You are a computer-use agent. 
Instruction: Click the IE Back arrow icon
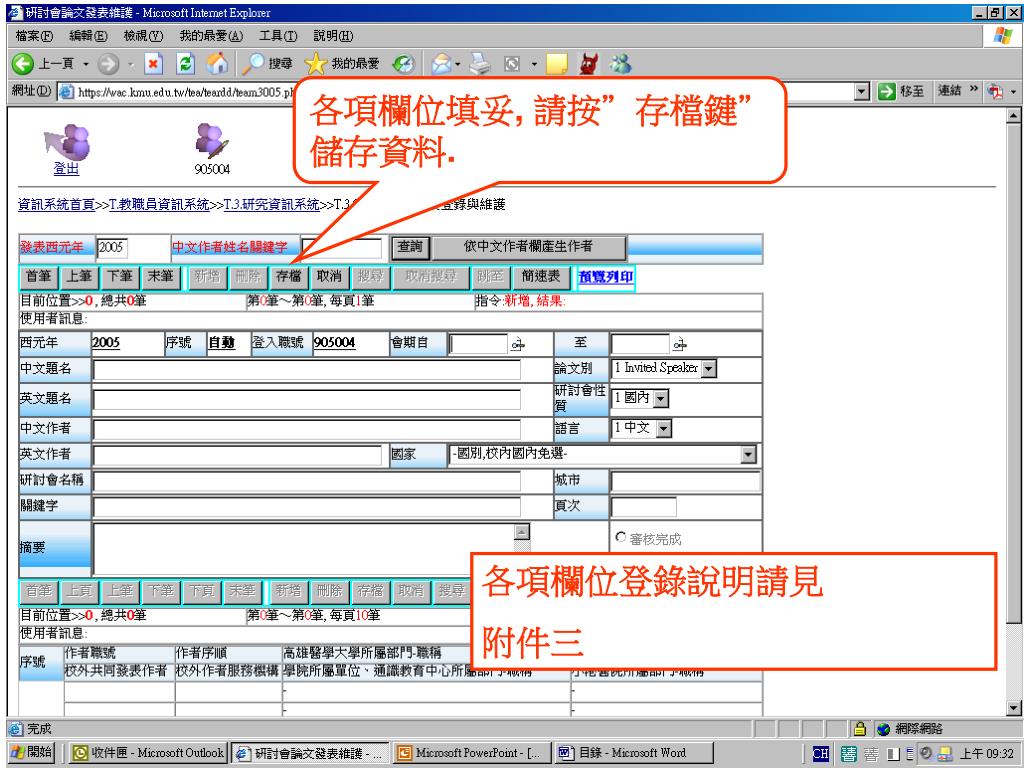coord(23,63)
